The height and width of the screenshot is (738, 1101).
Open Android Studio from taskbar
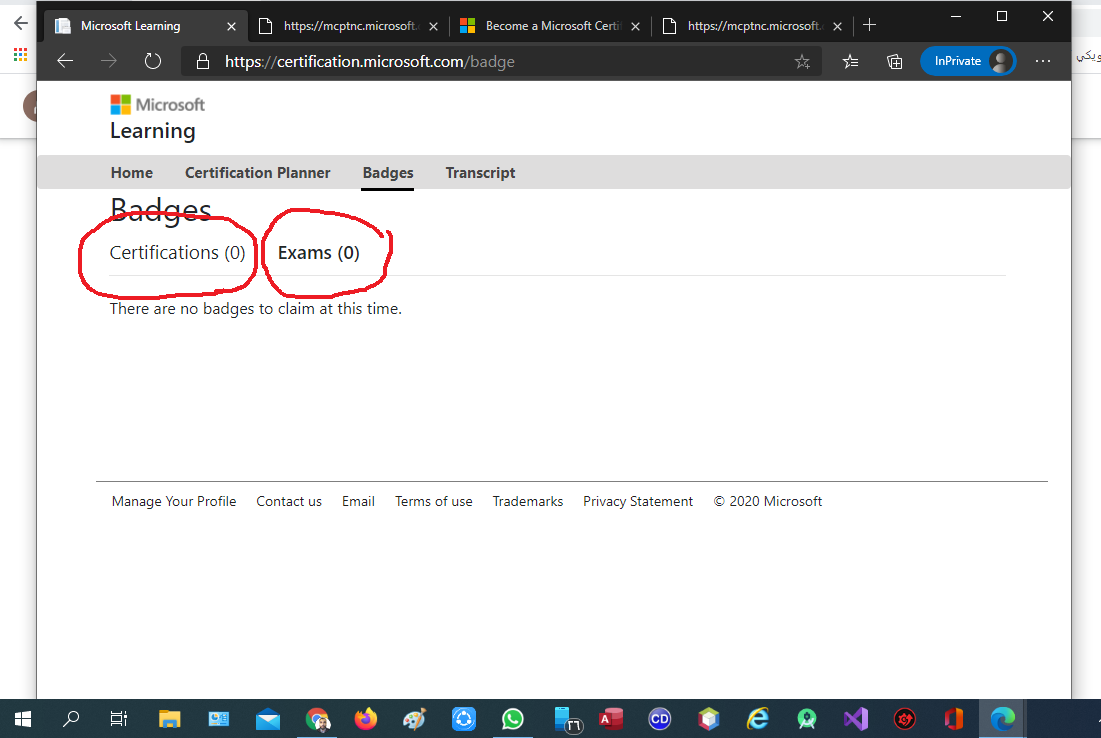807,719
